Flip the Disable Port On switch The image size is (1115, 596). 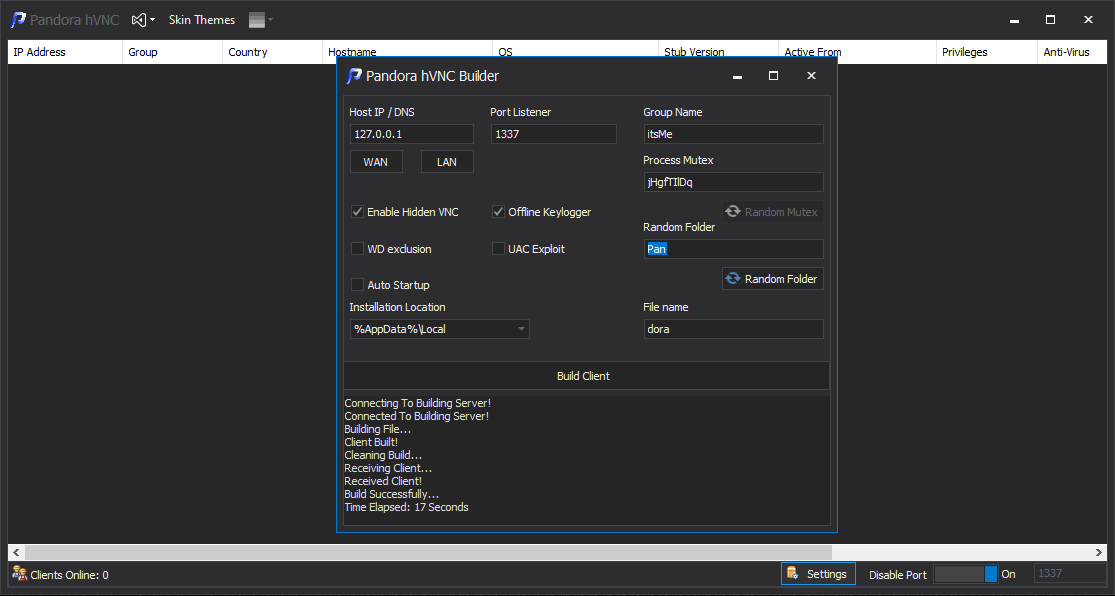(966, 574)
